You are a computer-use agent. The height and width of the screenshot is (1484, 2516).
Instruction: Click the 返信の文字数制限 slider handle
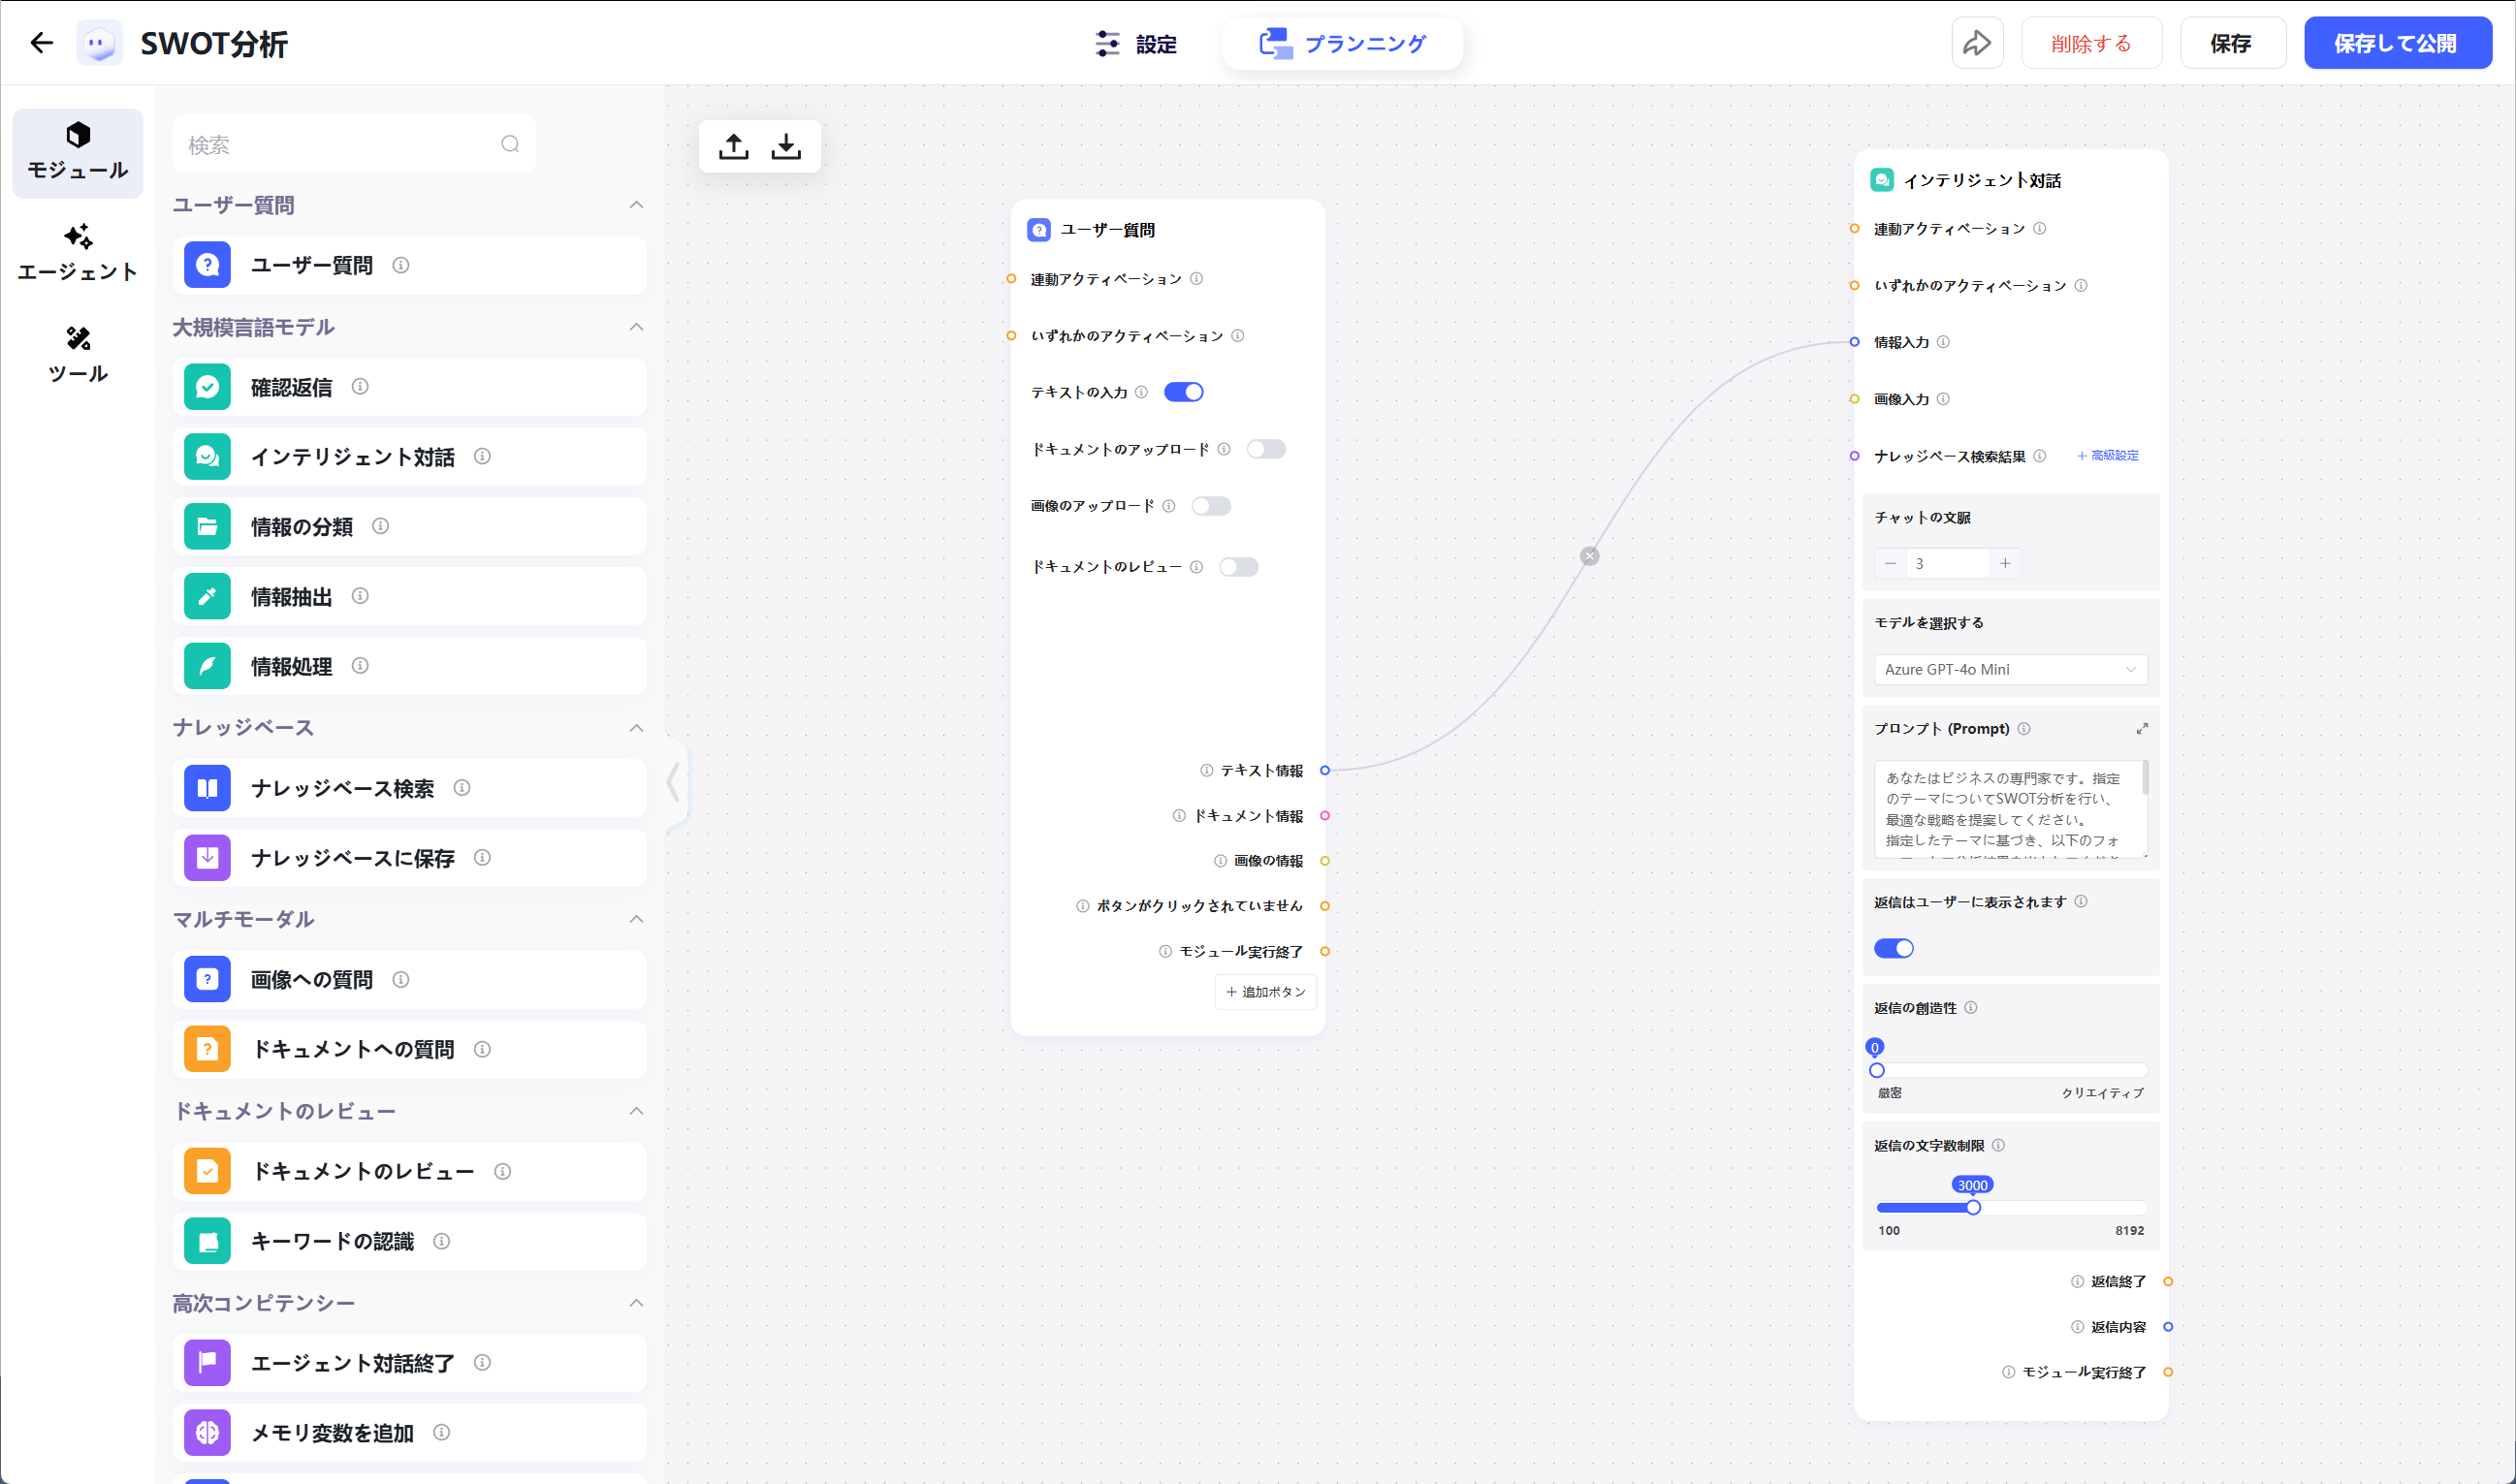tap(1973, 1207)
